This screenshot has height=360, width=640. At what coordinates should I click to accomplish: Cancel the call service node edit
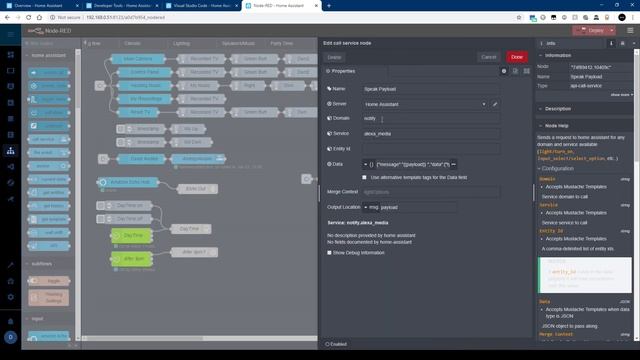click(x=488, y=57)
